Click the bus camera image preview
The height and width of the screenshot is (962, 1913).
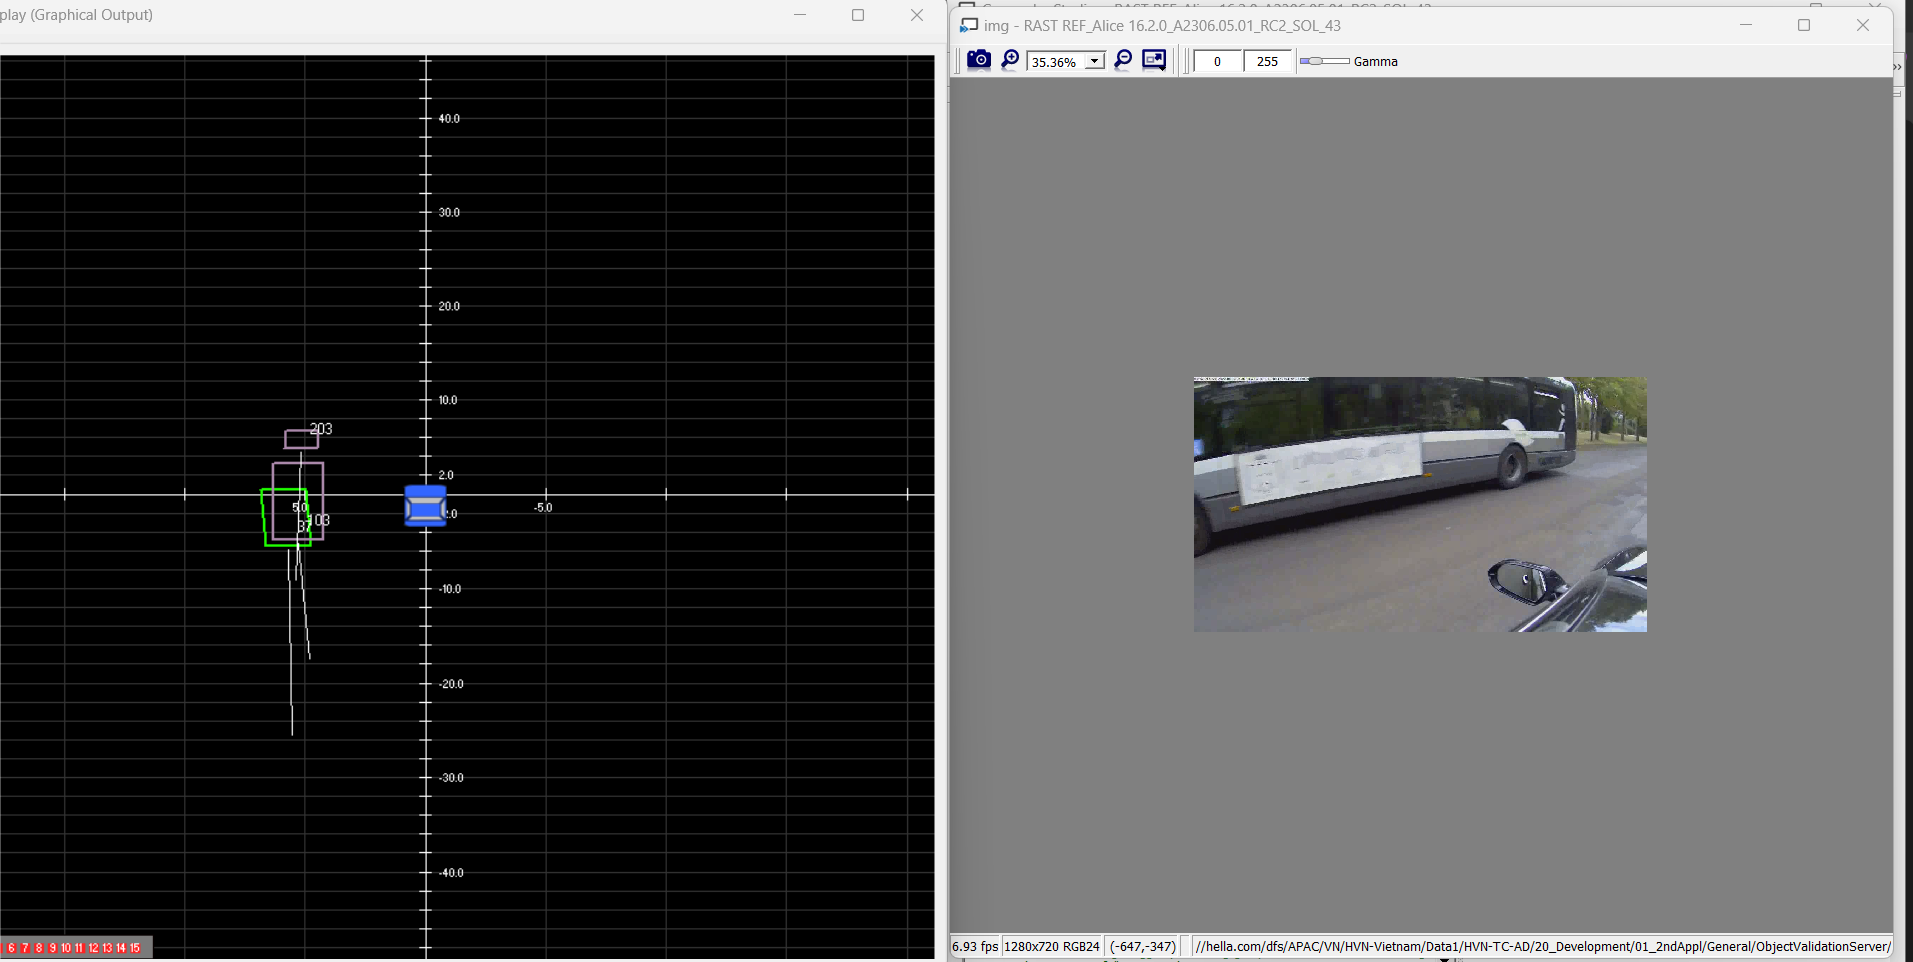(1419, 504)
